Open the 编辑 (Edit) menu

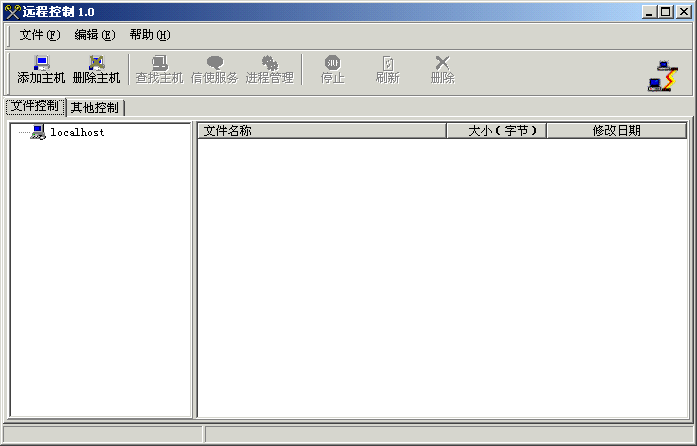95,35
